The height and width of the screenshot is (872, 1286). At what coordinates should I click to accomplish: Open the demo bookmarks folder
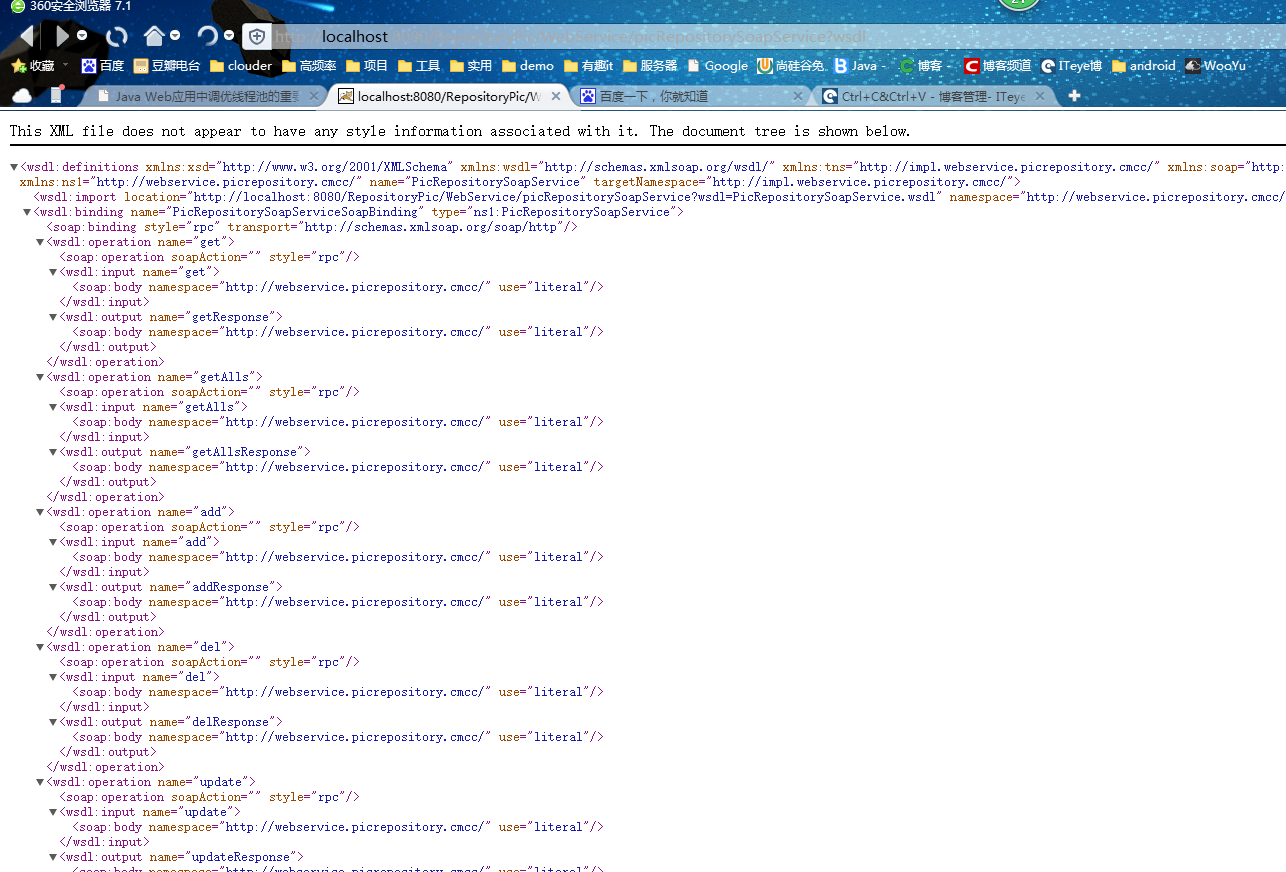(528, 65)
